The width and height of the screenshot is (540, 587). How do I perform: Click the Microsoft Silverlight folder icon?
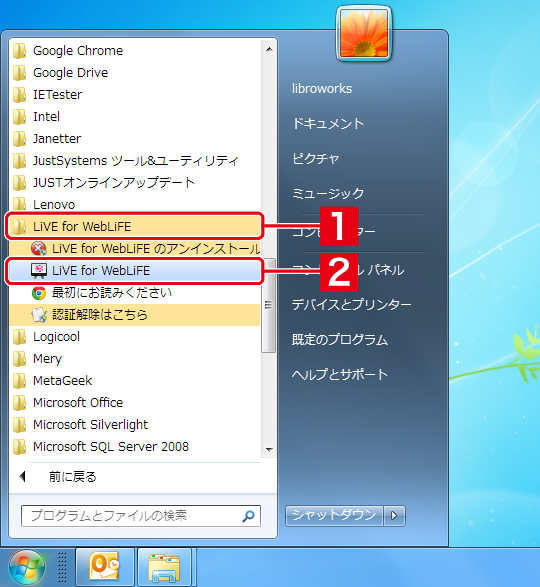coord(19,425)
